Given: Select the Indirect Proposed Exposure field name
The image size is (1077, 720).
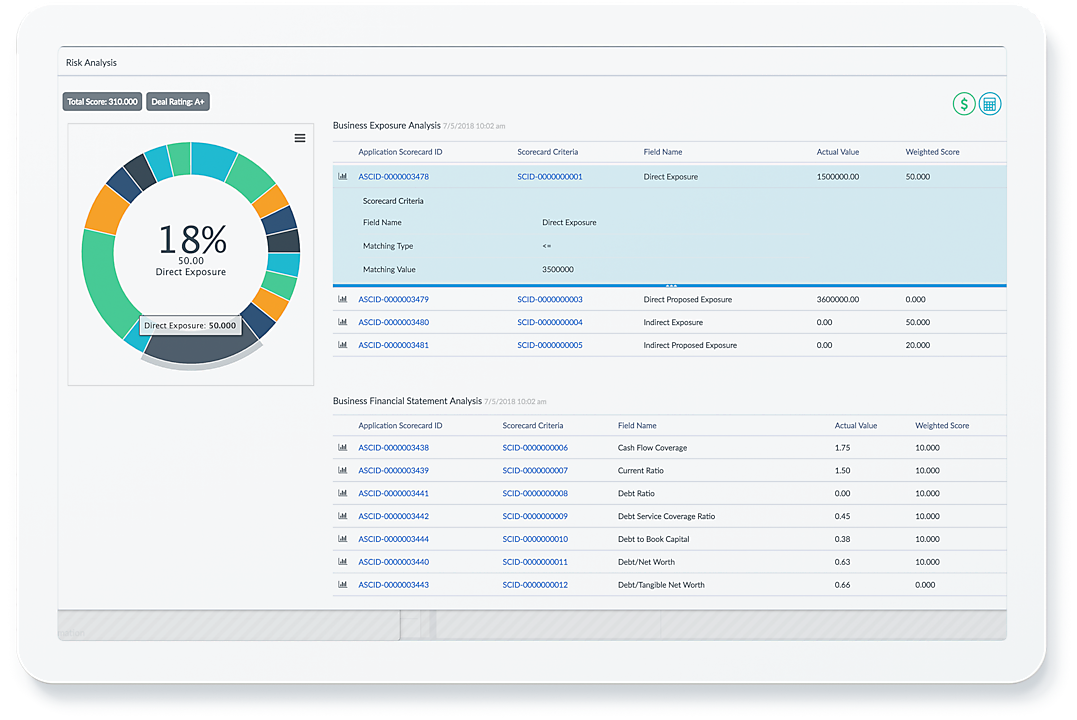Looking at the screenshot, I should click(690, 345).
